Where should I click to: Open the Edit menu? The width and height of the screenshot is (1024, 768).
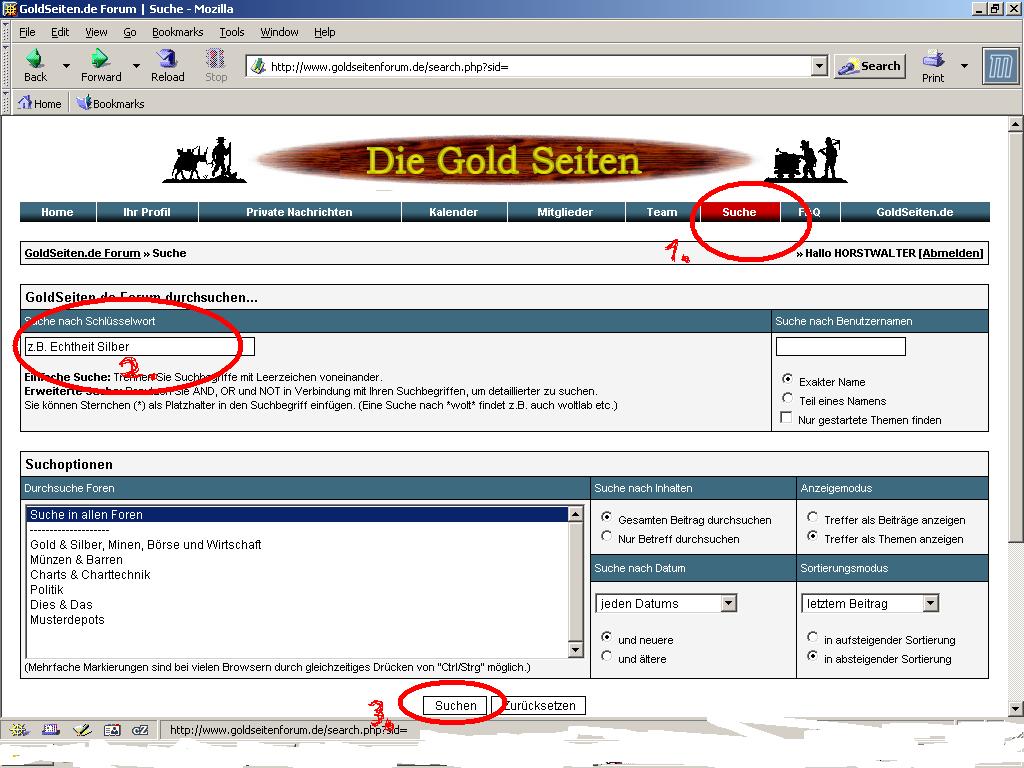60,32
